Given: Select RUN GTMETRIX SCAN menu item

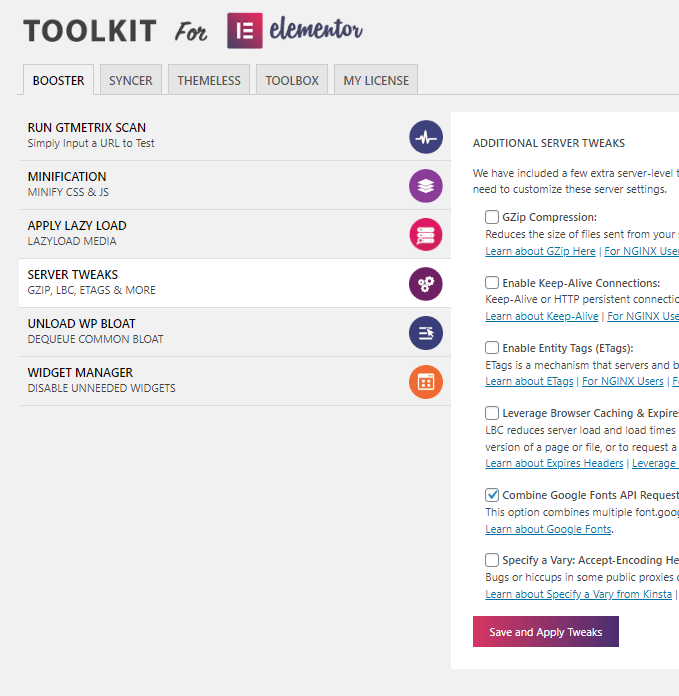Looking at the screenshot, I should [235, 136].
